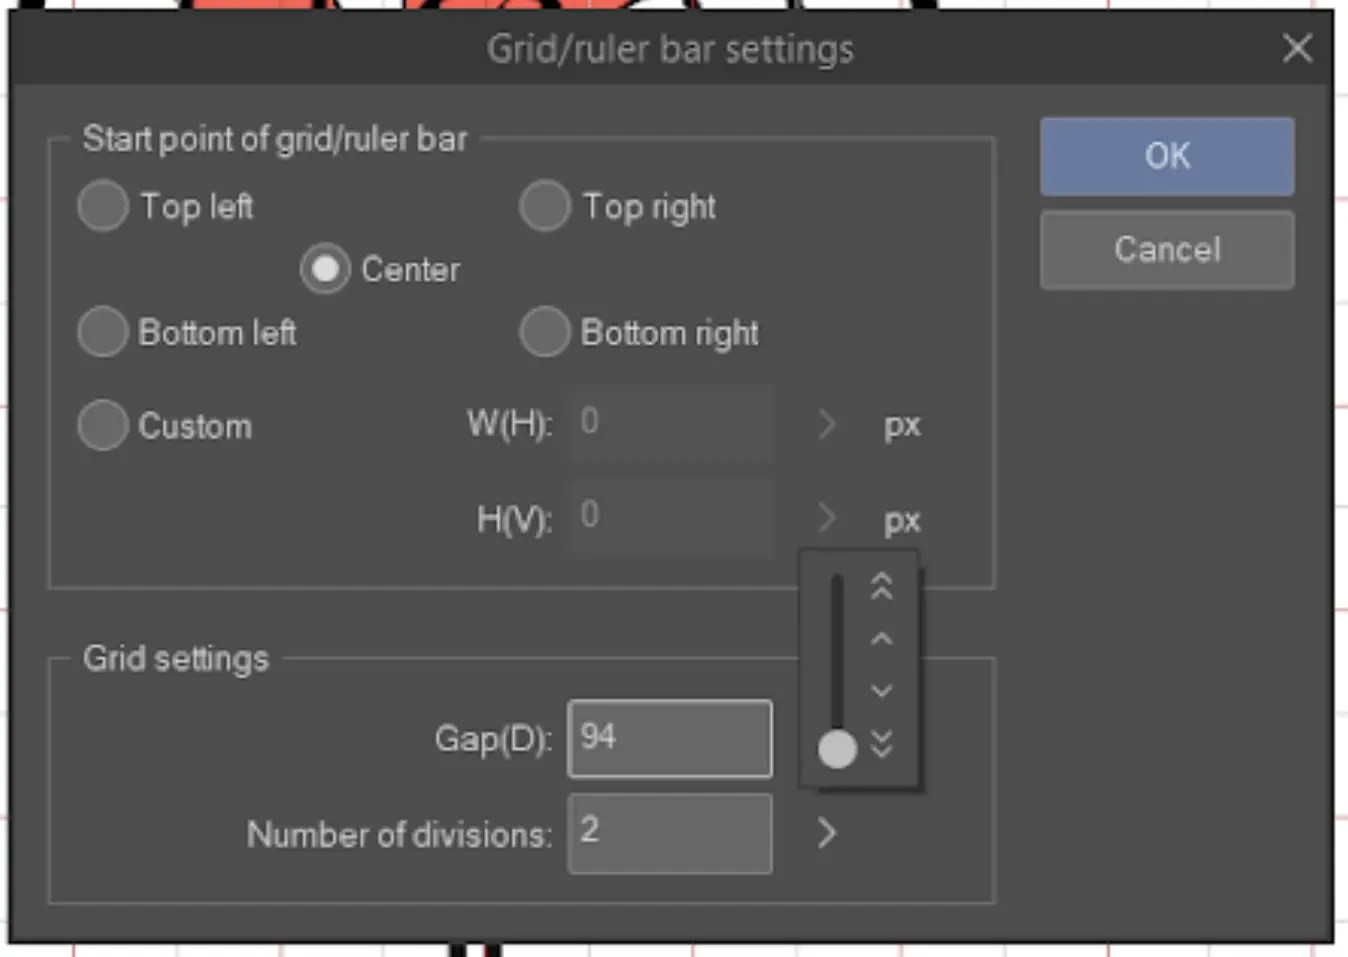Image resolution: width=1348 pixels, height=957 pixels.
Task: Click the single down-arrow to decrease gap
Action: click(881, 691)
